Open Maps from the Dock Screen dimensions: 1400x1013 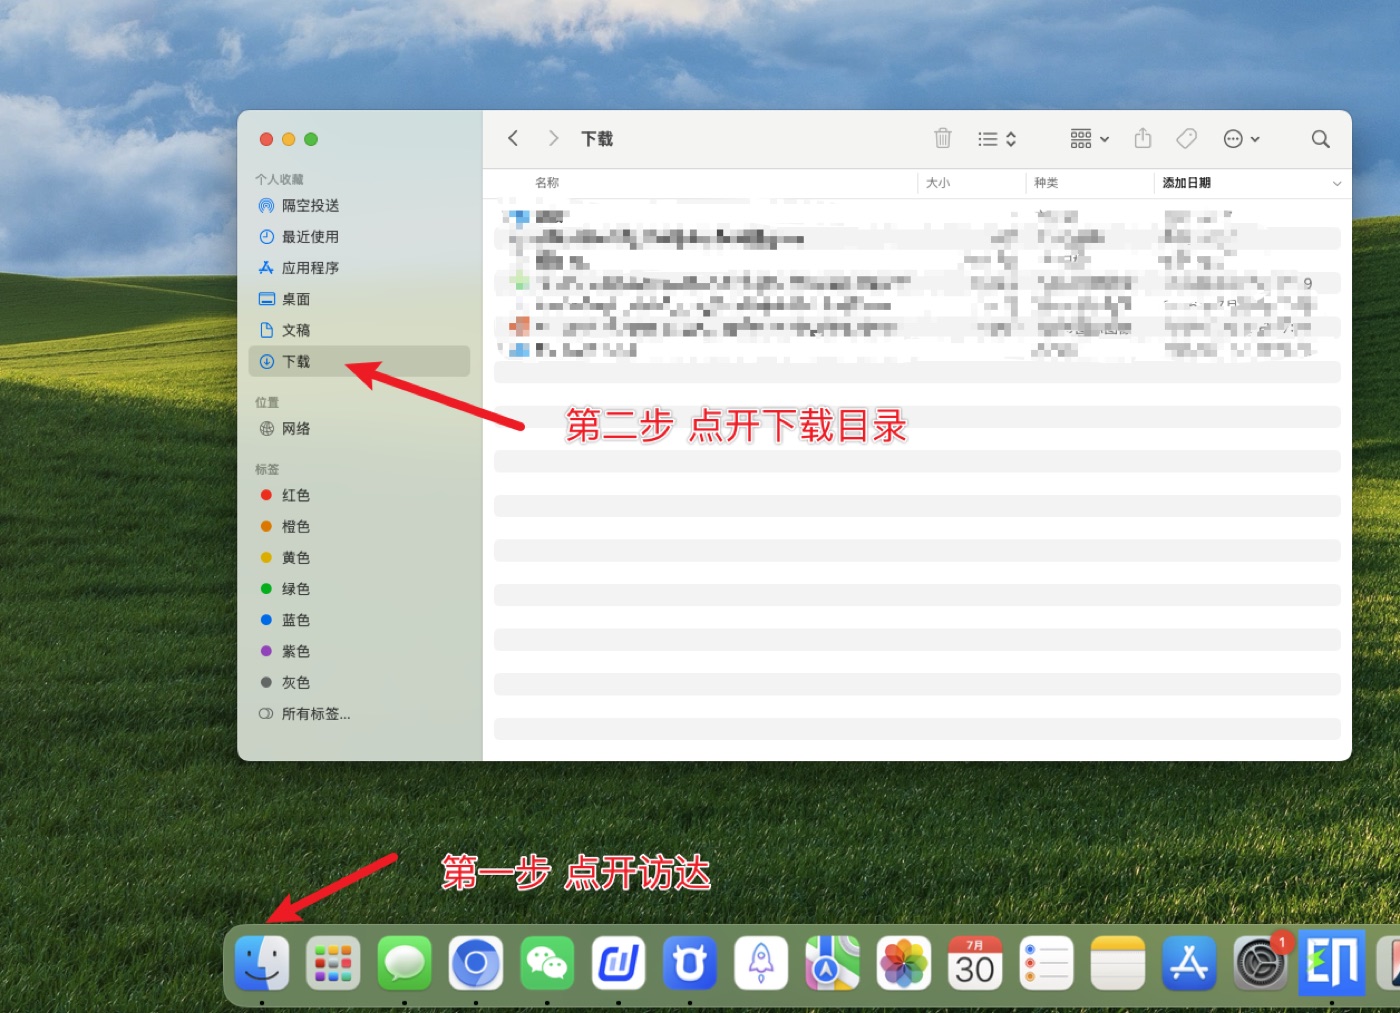click(832, 963)
